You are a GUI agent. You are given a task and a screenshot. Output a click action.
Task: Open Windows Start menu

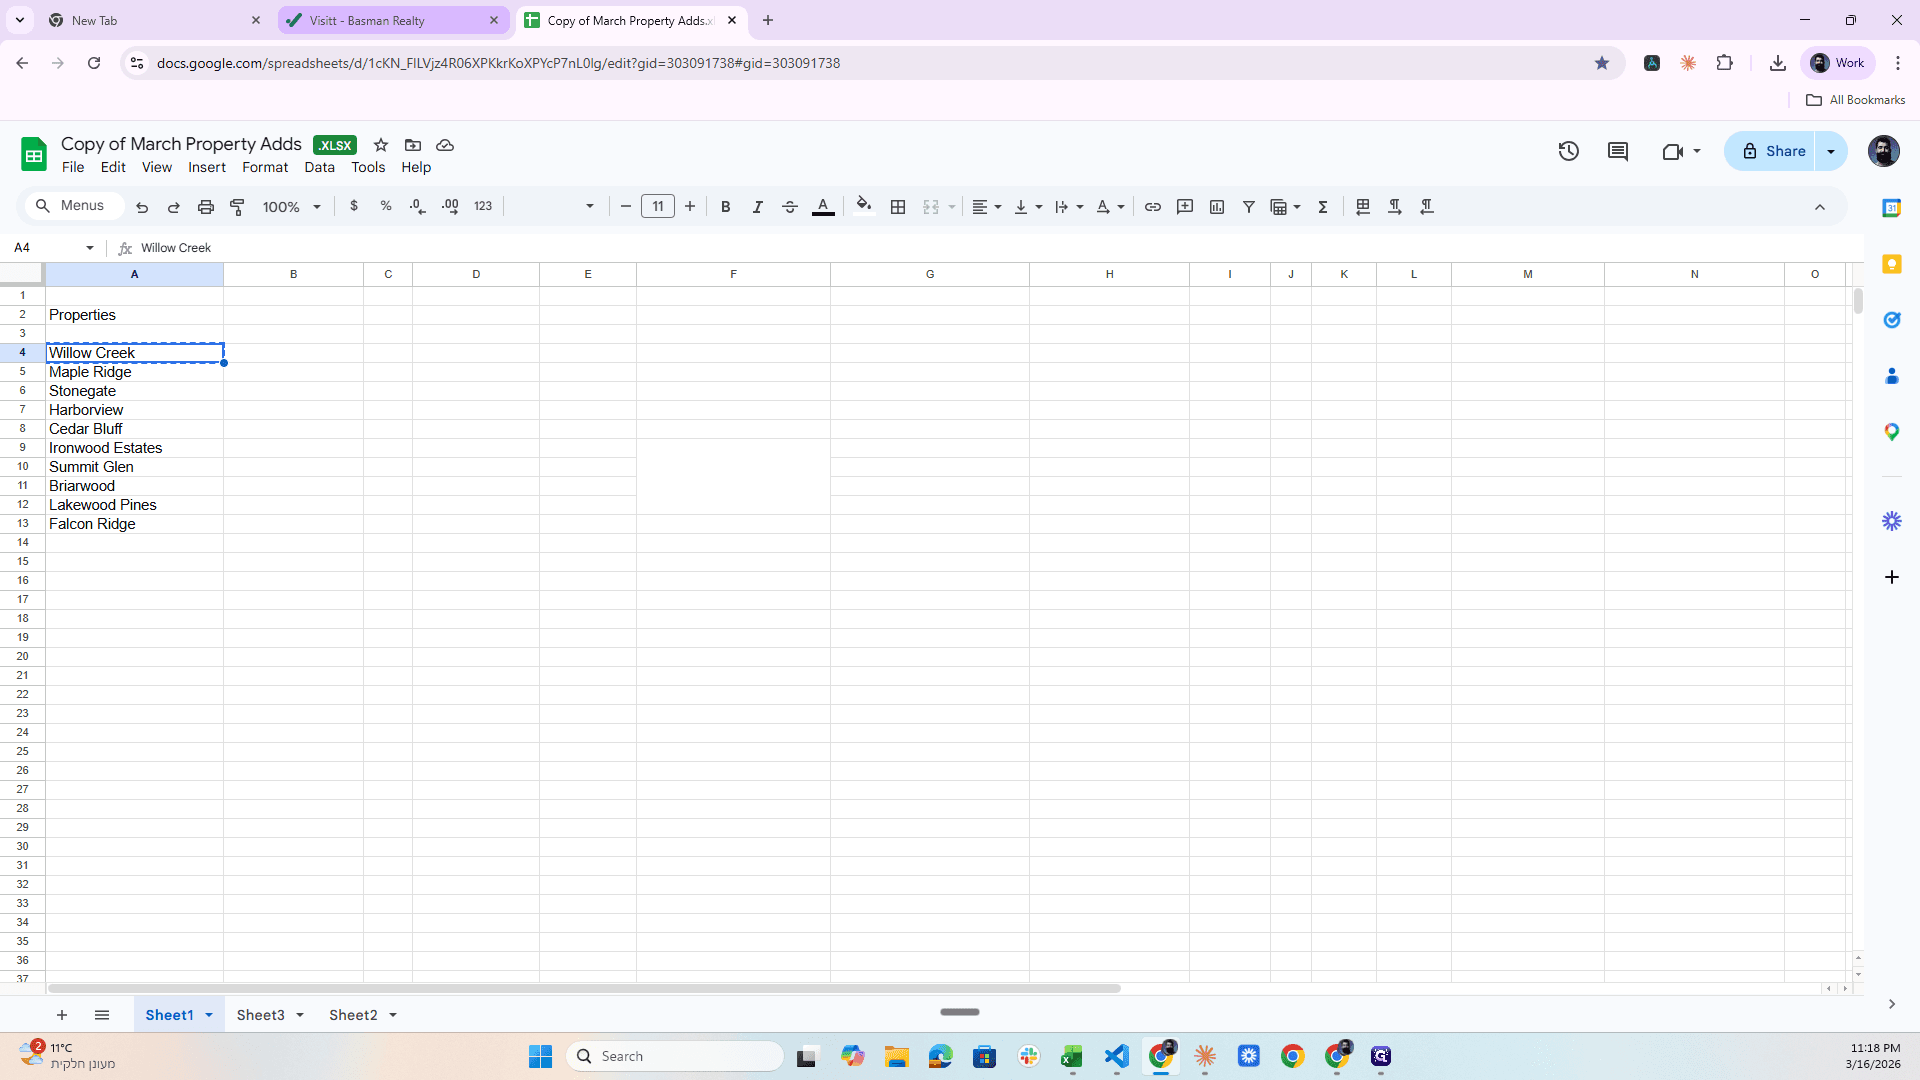click(540, 1056)
